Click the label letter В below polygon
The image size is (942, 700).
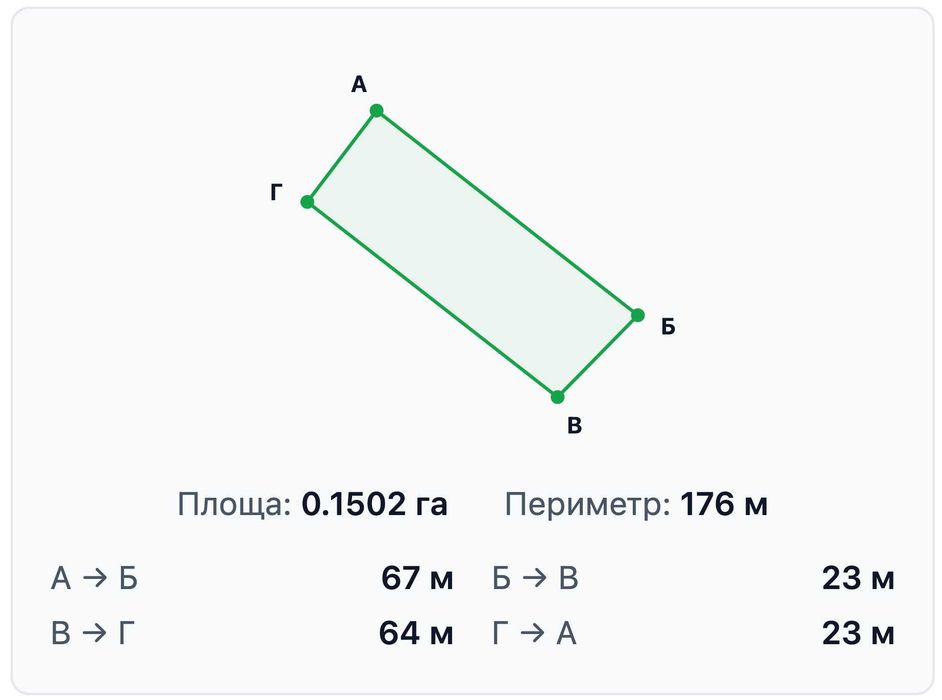tap(574, 425)
